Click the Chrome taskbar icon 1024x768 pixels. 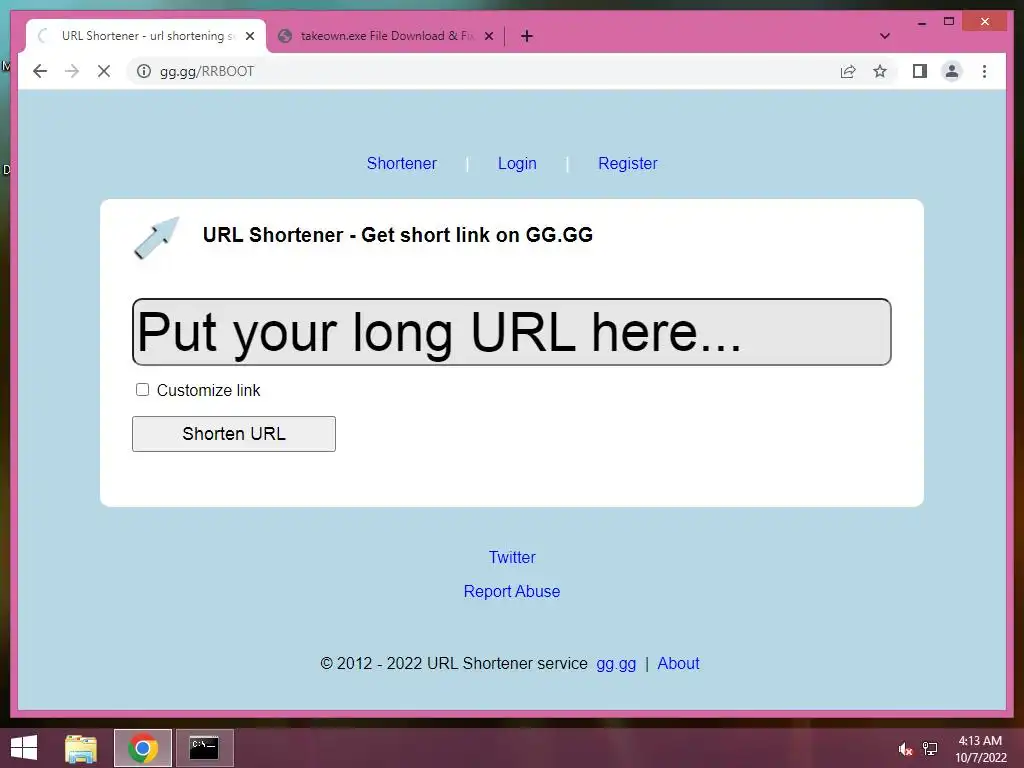[142, 748]
